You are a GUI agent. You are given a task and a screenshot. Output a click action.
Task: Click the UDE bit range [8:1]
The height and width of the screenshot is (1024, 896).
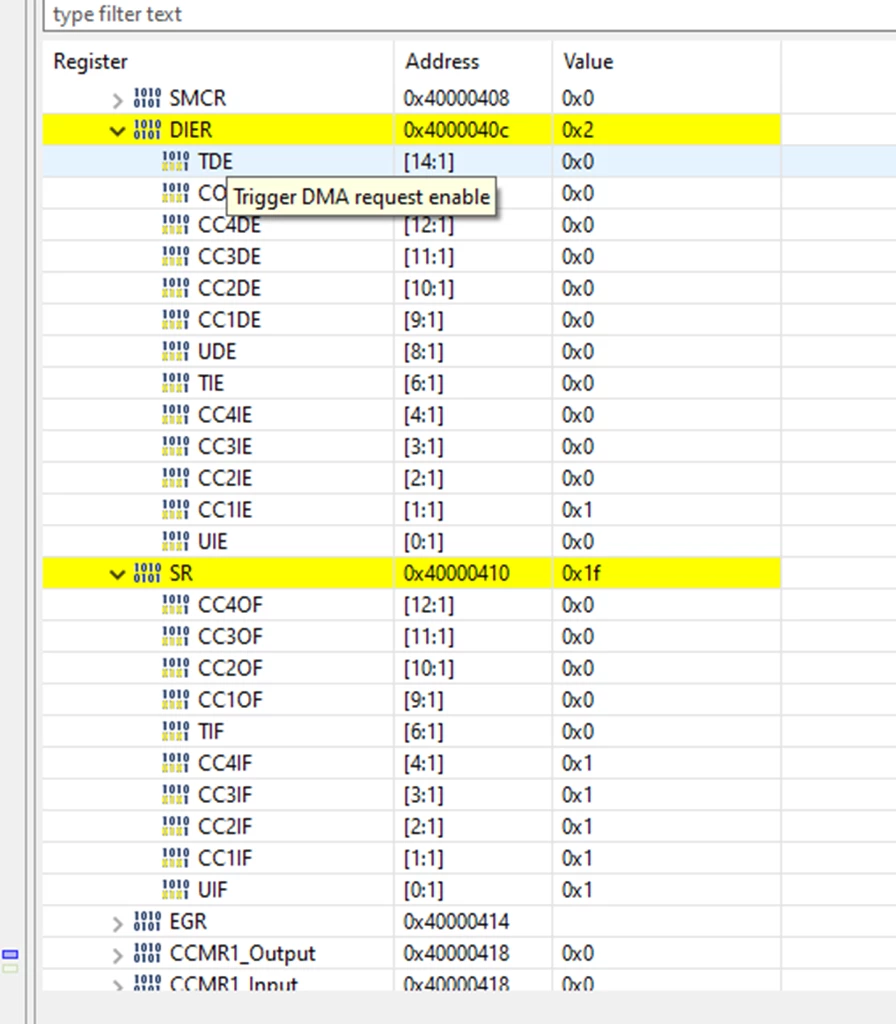tap(423, 351)
